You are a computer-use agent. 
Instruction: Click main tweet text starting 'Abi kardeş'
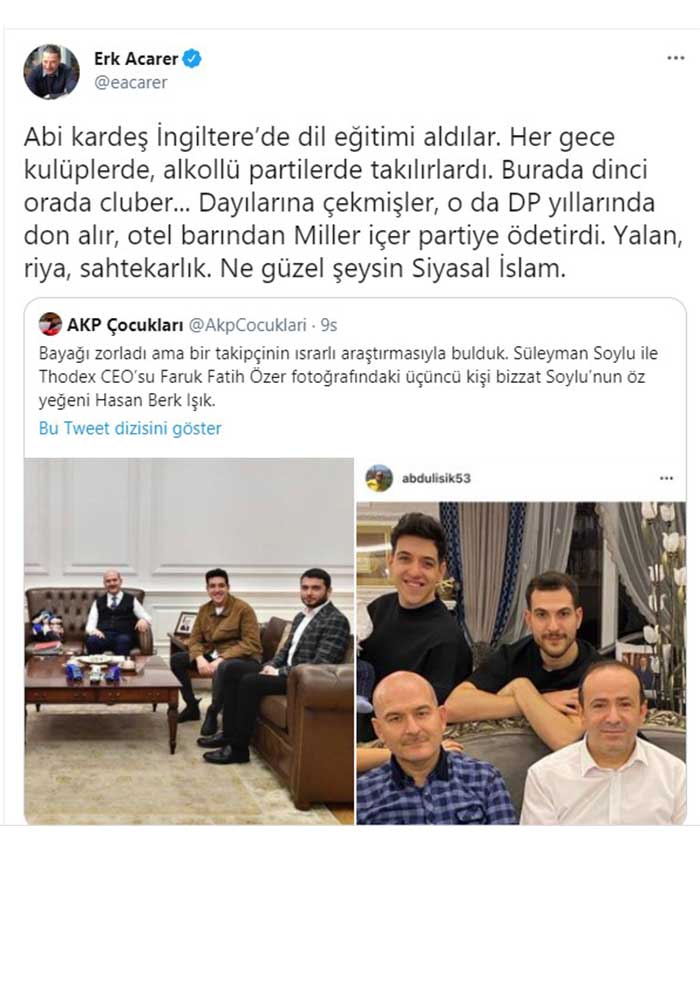[353, 203]
